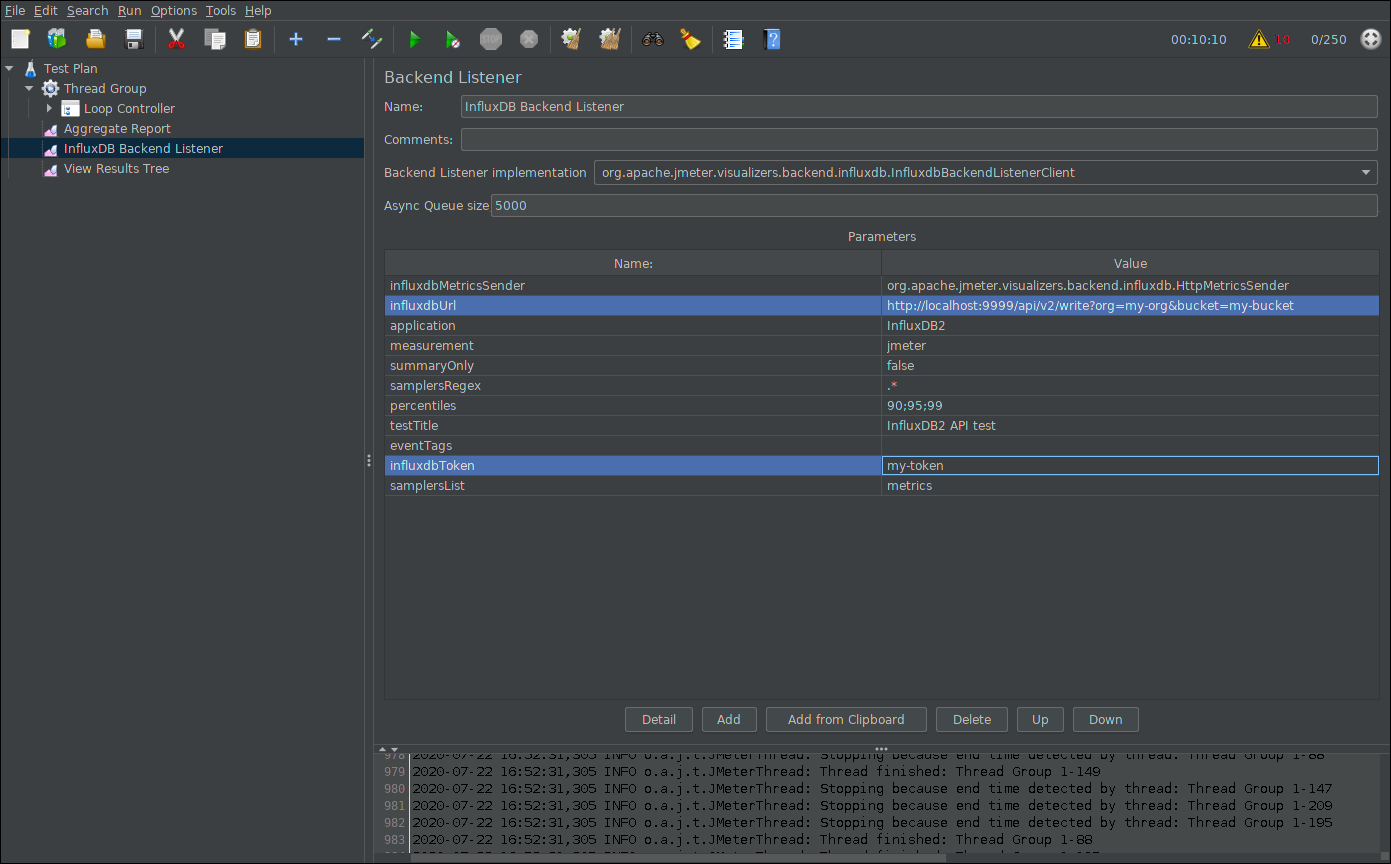1391x864 pixels.
Task: Click the Shutdown threads icon
Action: coord(529,39)
